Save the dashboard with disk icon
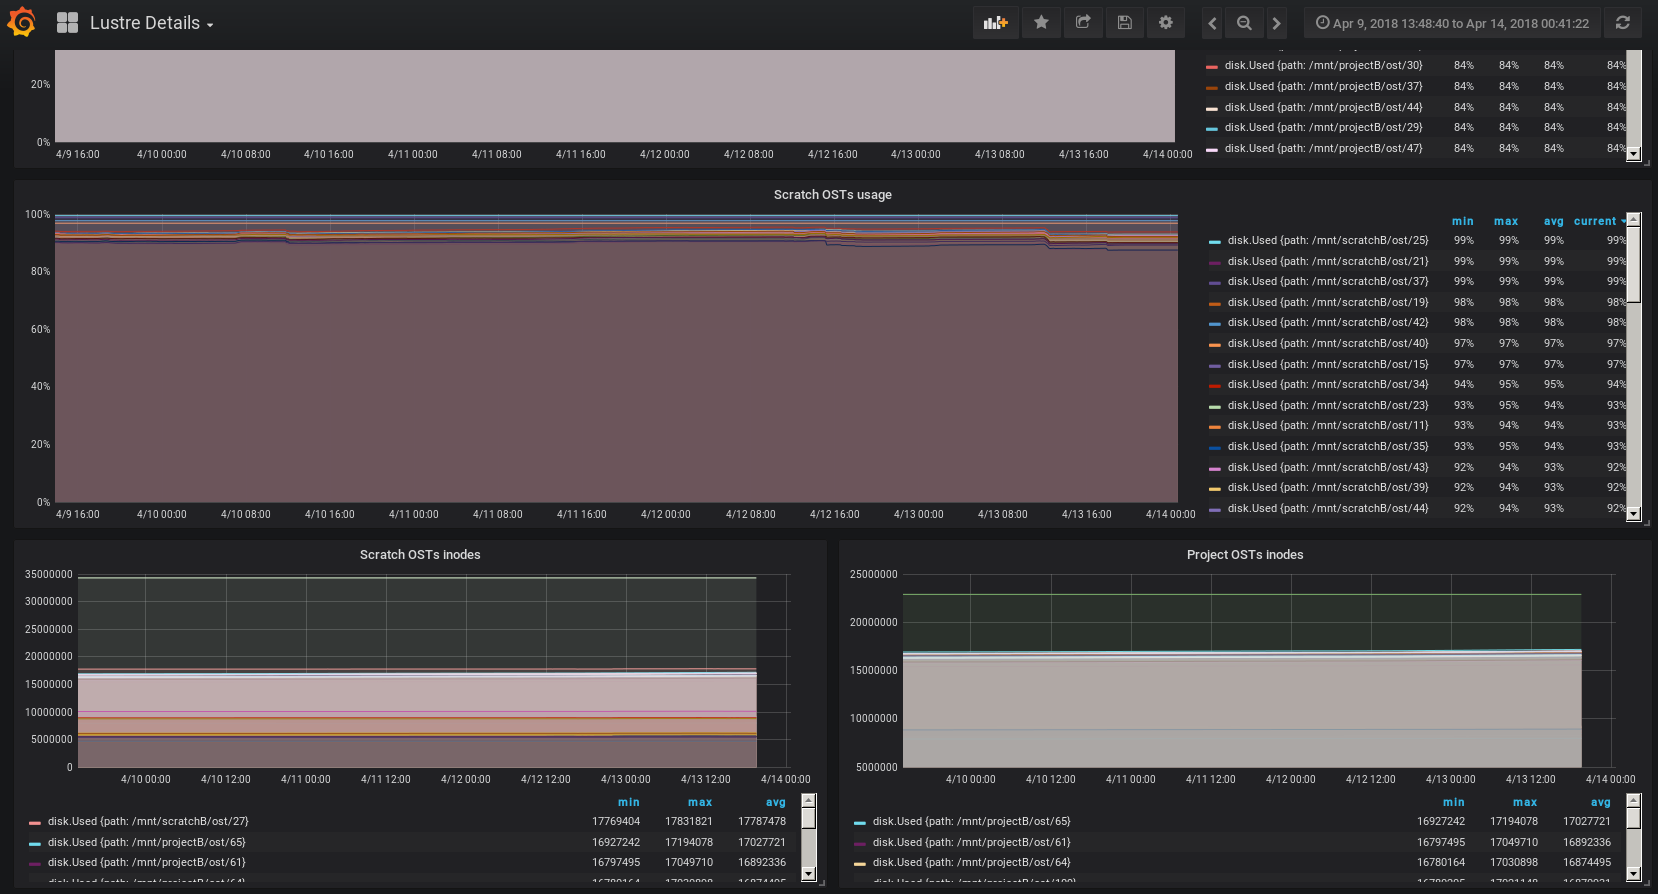This screenshot has width=1658, height=894. [x=1124, y=23]
